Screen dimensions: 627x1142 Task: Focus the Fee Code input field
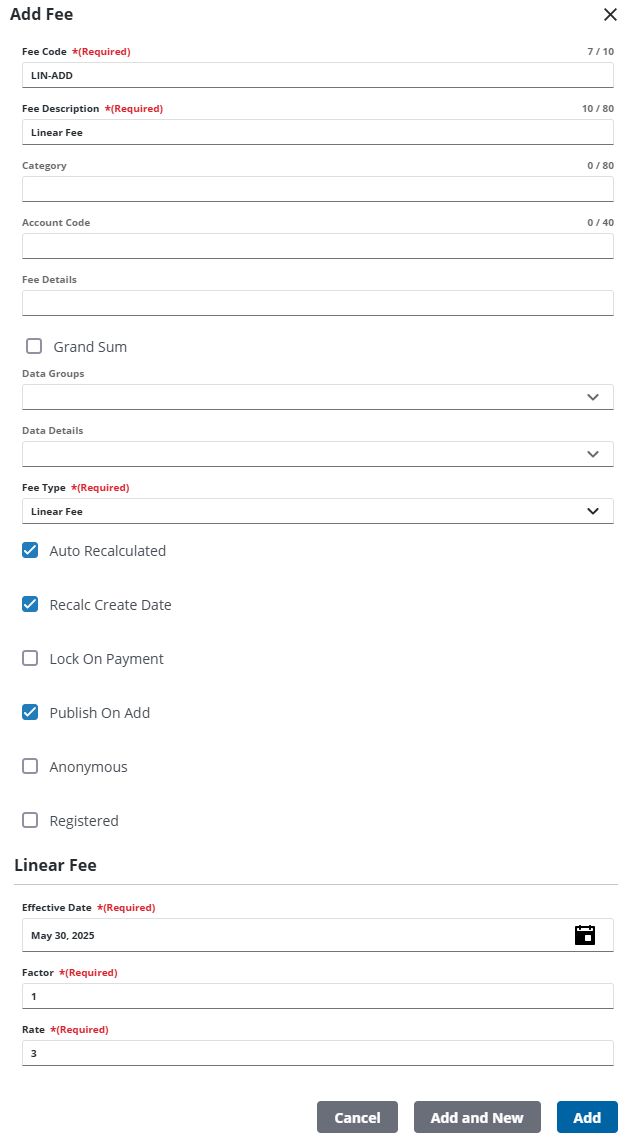(x=317, y=75)
